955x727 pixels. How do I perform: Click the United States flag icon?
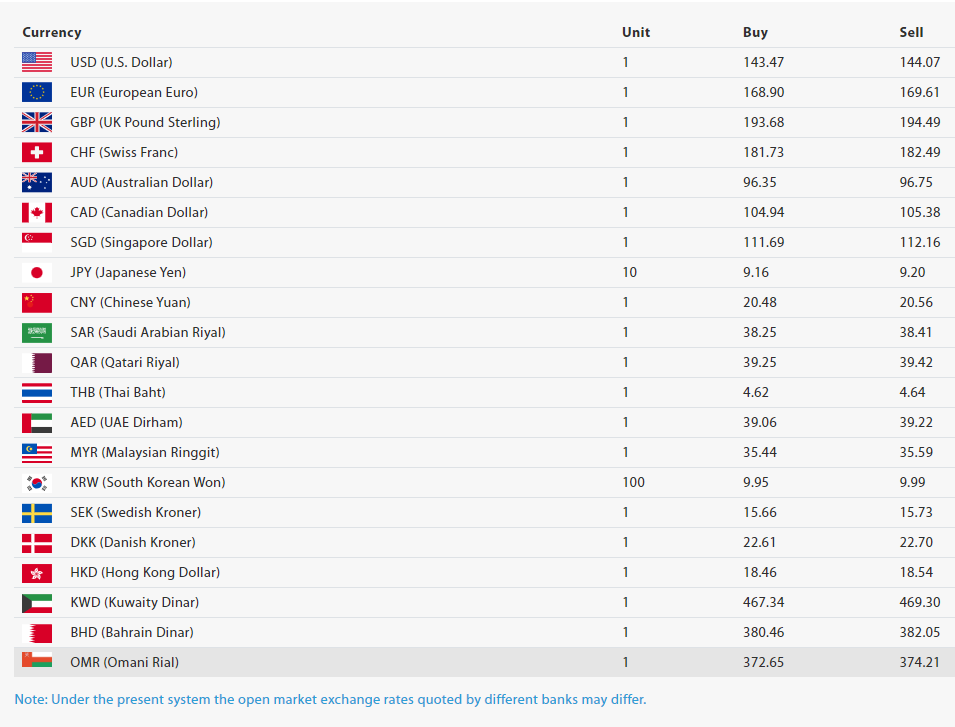click(36, 62)
